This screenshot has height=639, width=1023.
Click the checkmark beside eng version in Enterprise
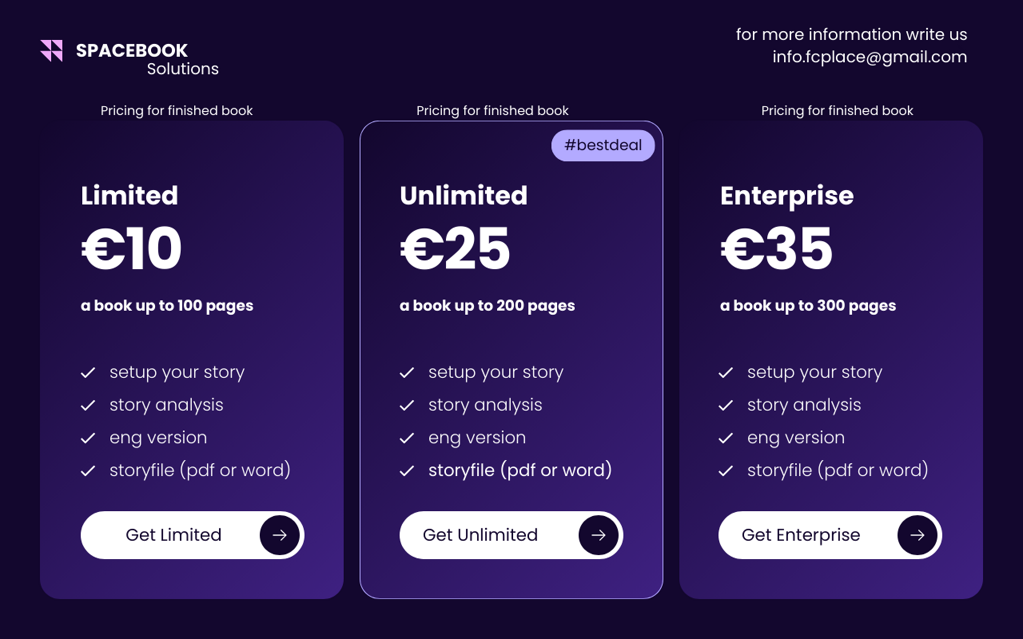tap(725, 438)
